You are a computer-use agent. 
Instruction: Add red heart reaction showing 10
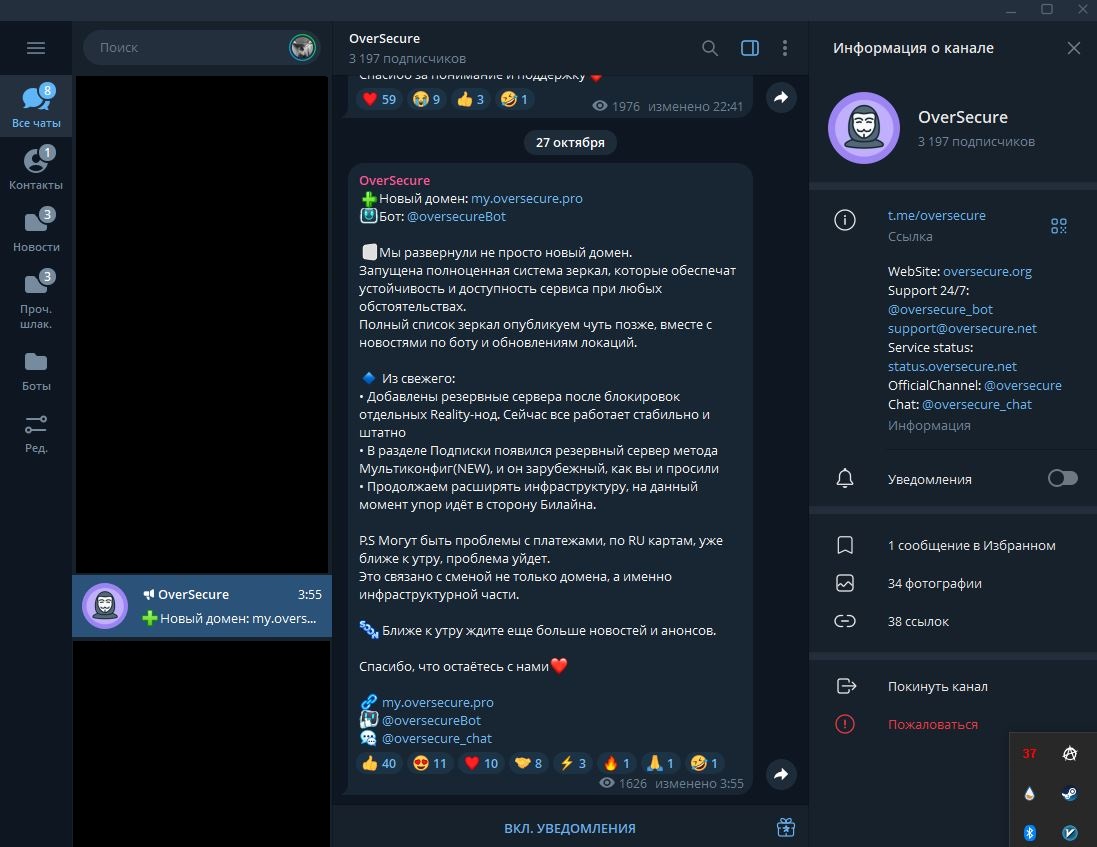click(x=481, y=763)
